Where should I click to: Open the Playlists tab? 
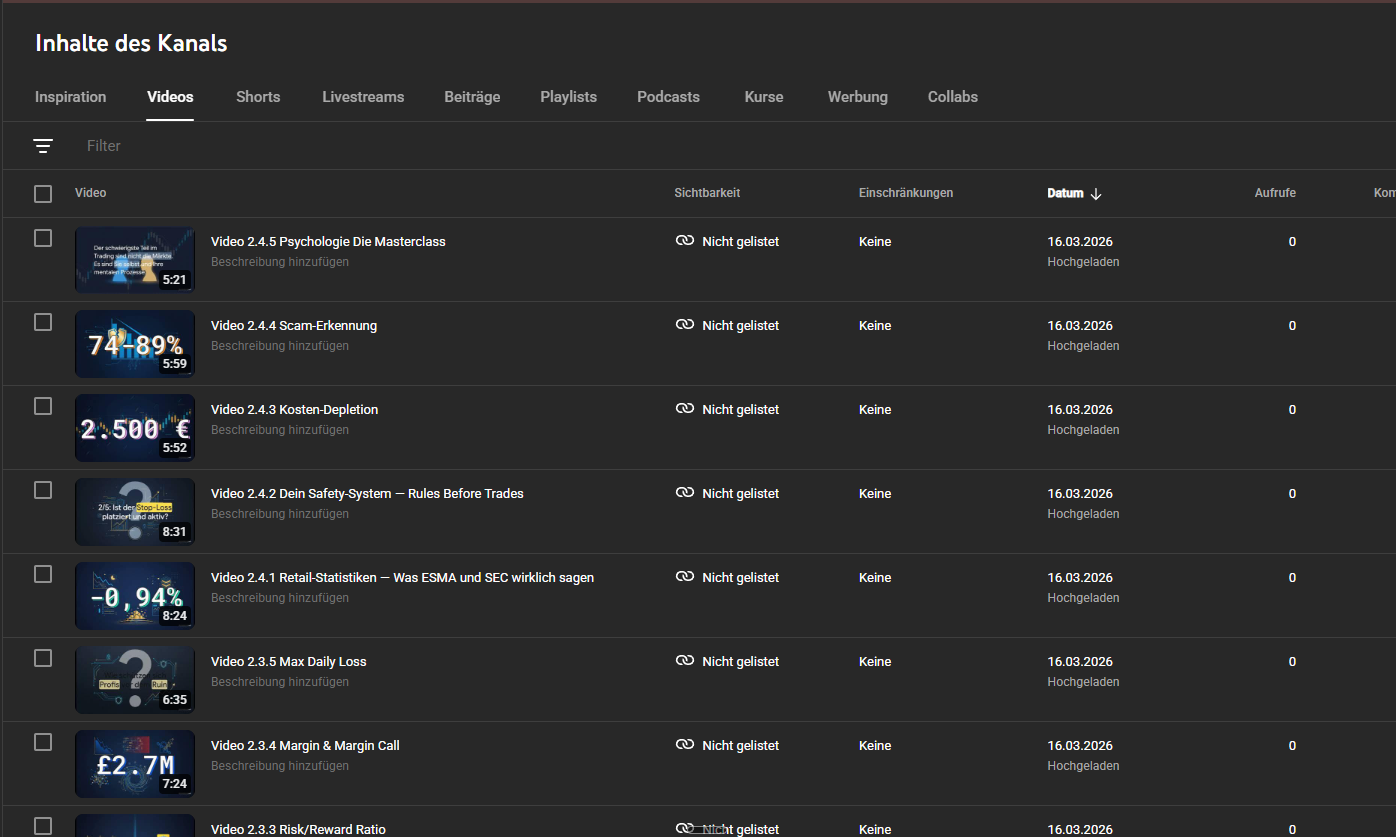pyautogui.click(x=568, y=97)
